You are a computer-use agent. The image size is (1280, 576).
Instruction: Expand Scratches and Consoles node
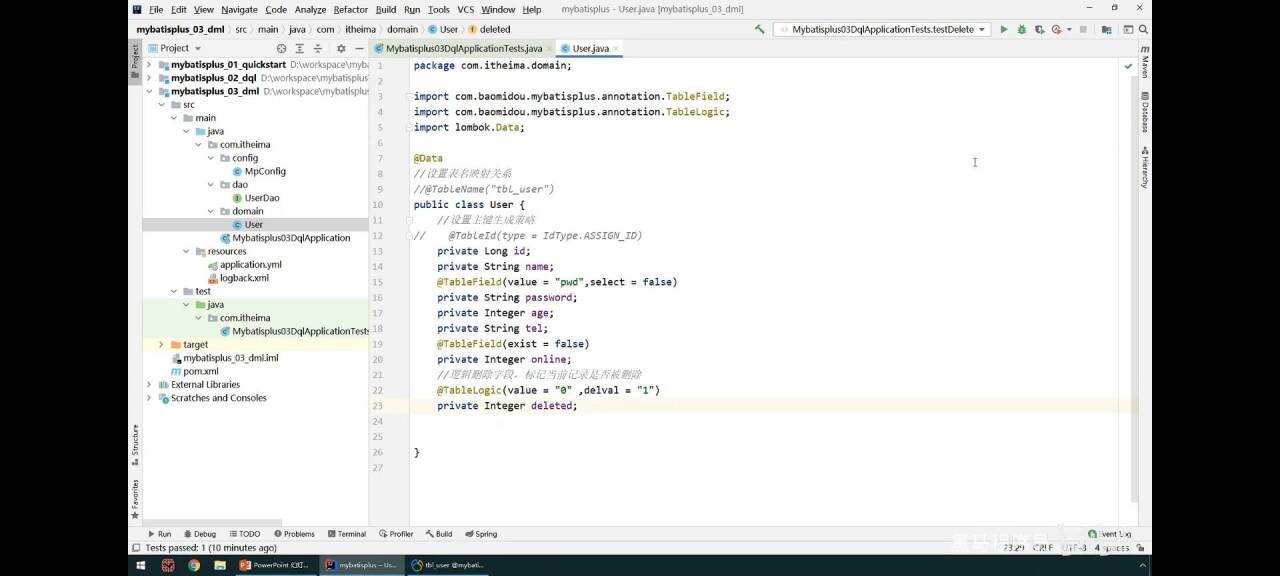pos(149,398)
